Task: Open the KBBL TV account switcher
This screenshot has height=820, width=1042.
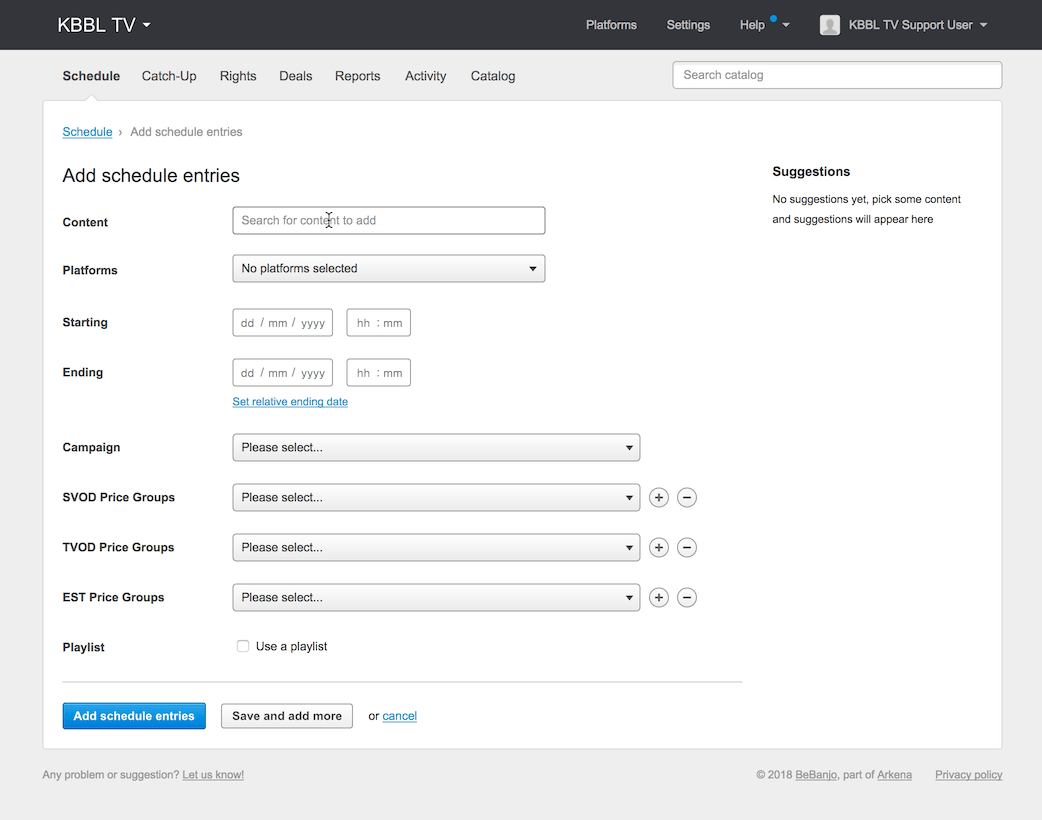Action: pyautogui.click(x=104, y=25)
